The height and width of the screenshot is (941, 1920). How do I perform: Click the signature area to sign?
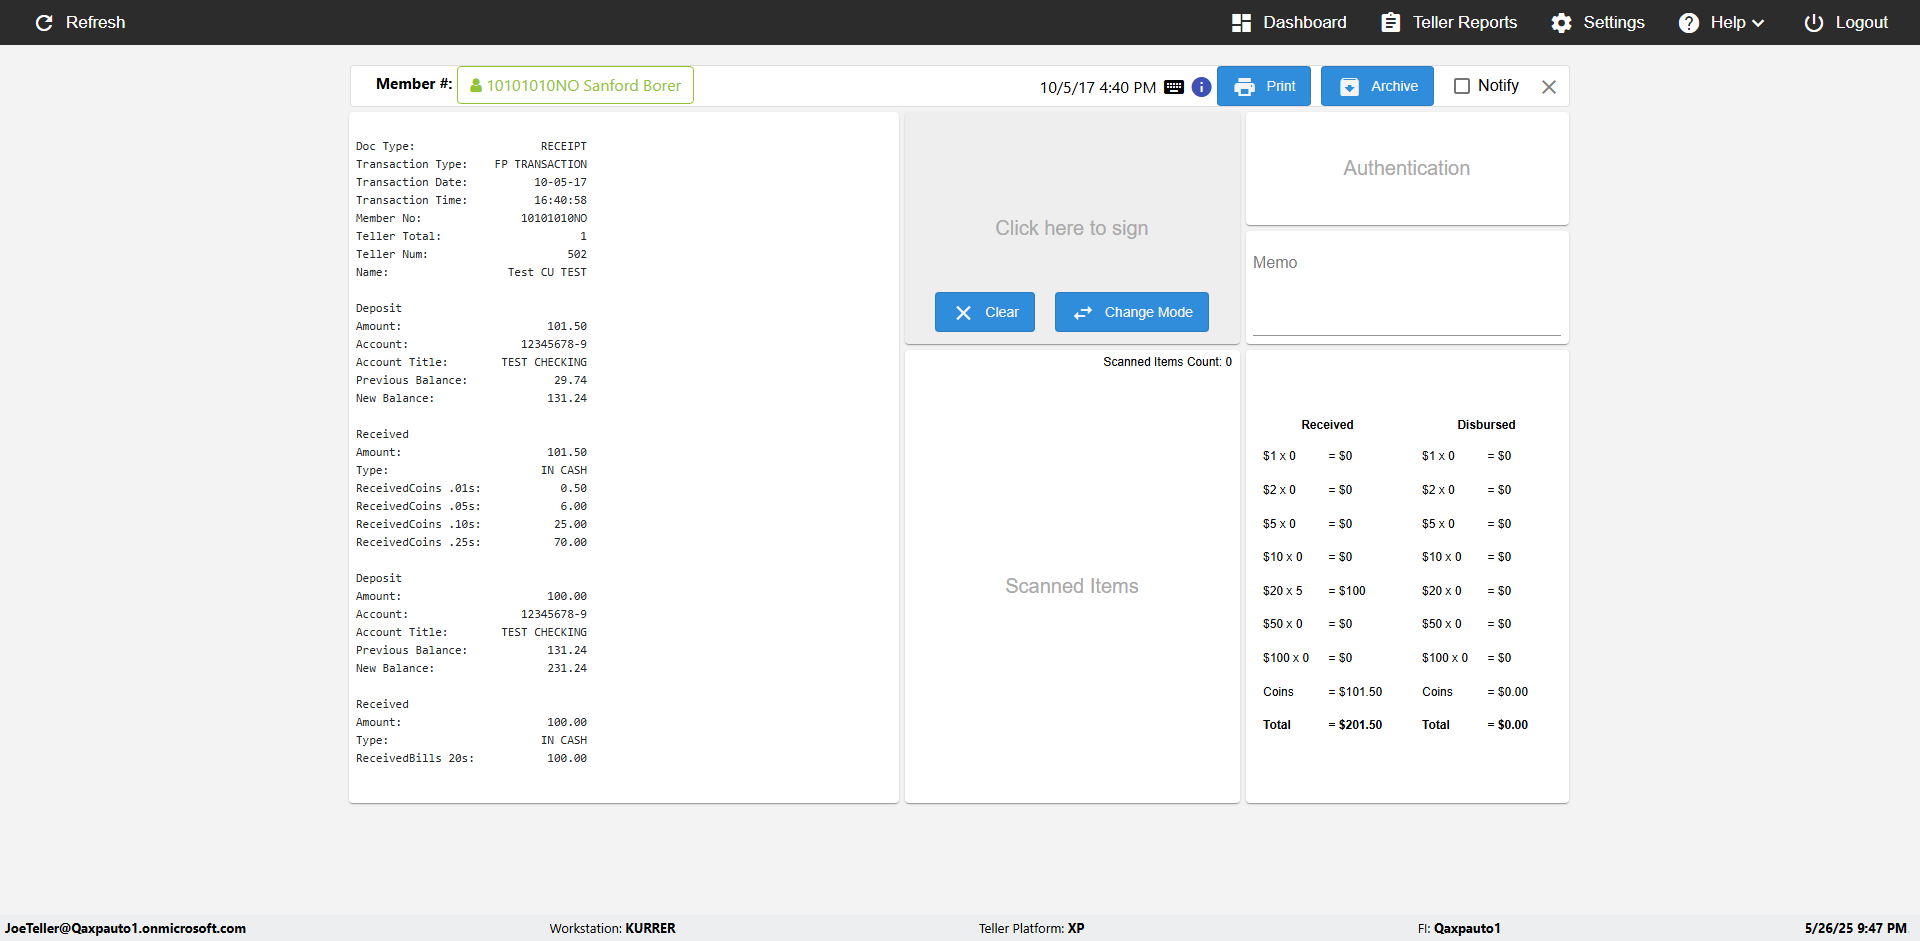coord(1072,228)
